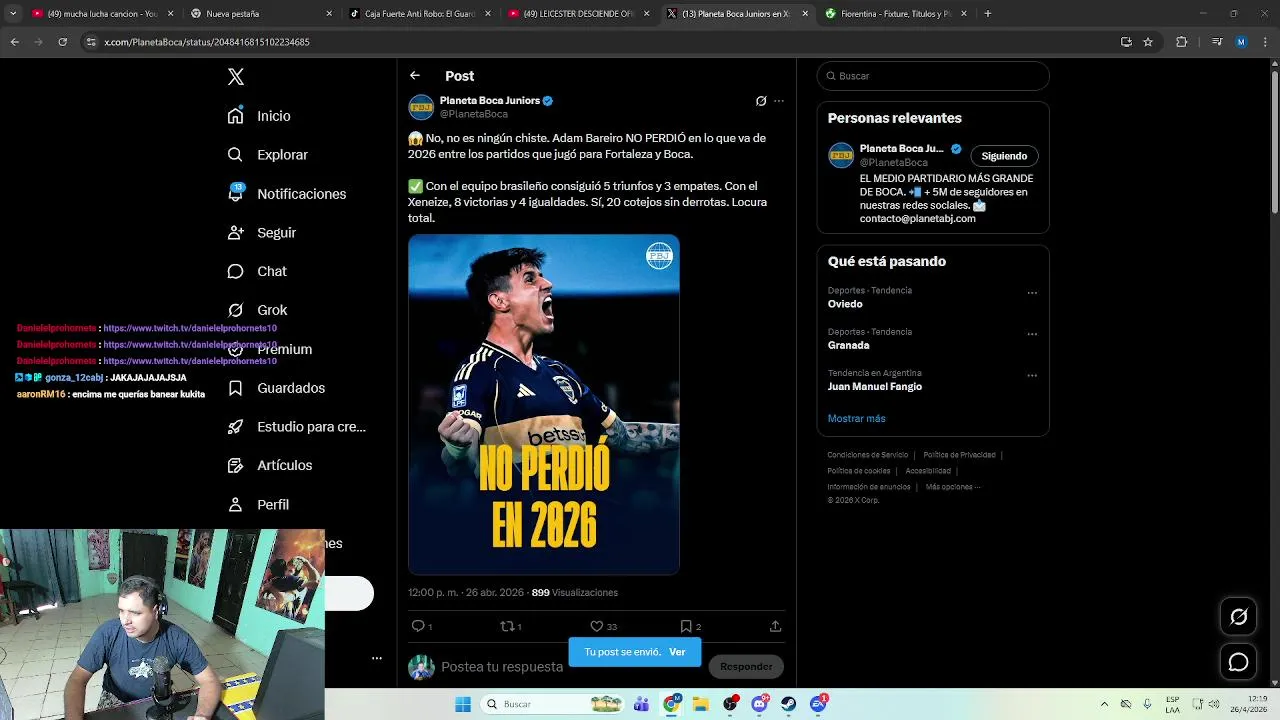Click the reply comment icon under the post
This screenshot has height=720, width=1280.
tap(418, 626)
